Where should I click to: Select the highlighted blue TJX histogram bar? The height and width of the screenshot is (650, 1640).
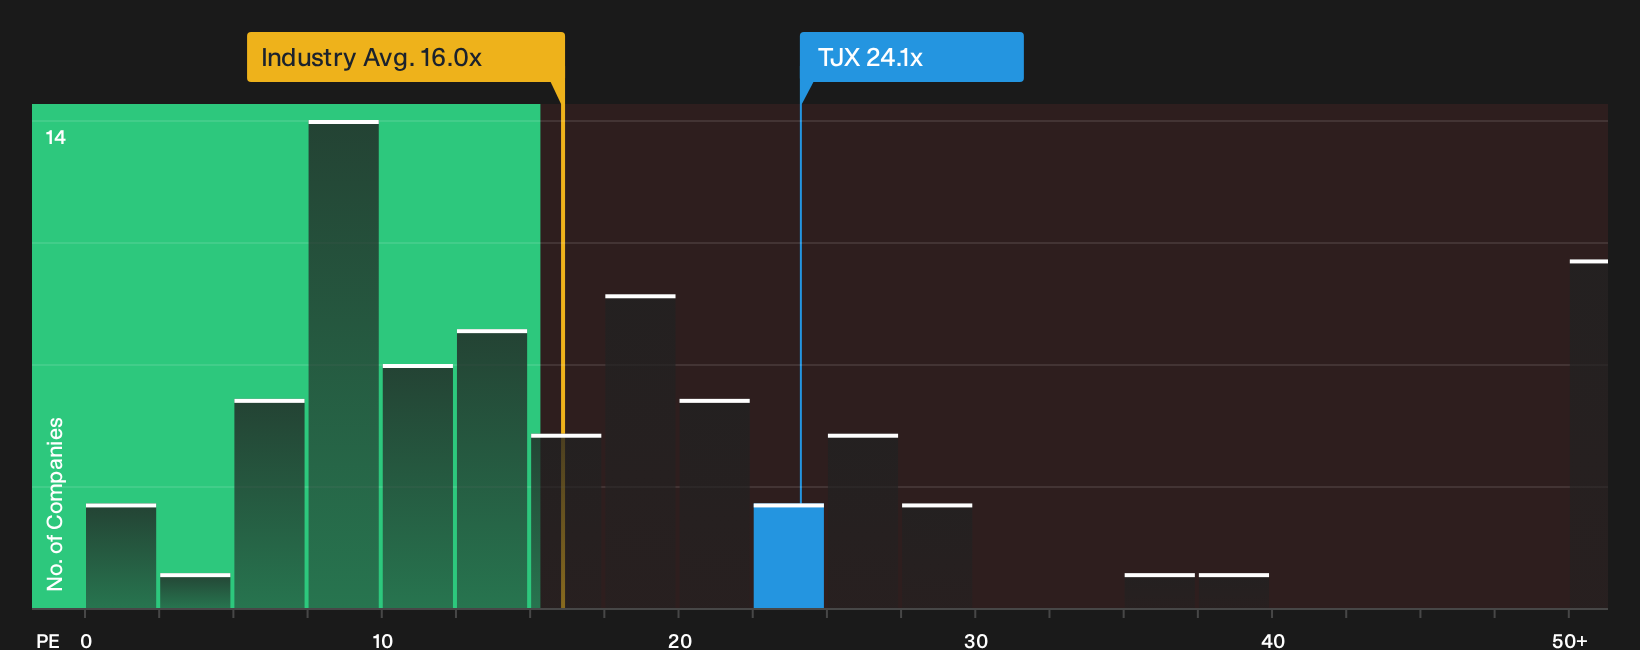(789, 556)
